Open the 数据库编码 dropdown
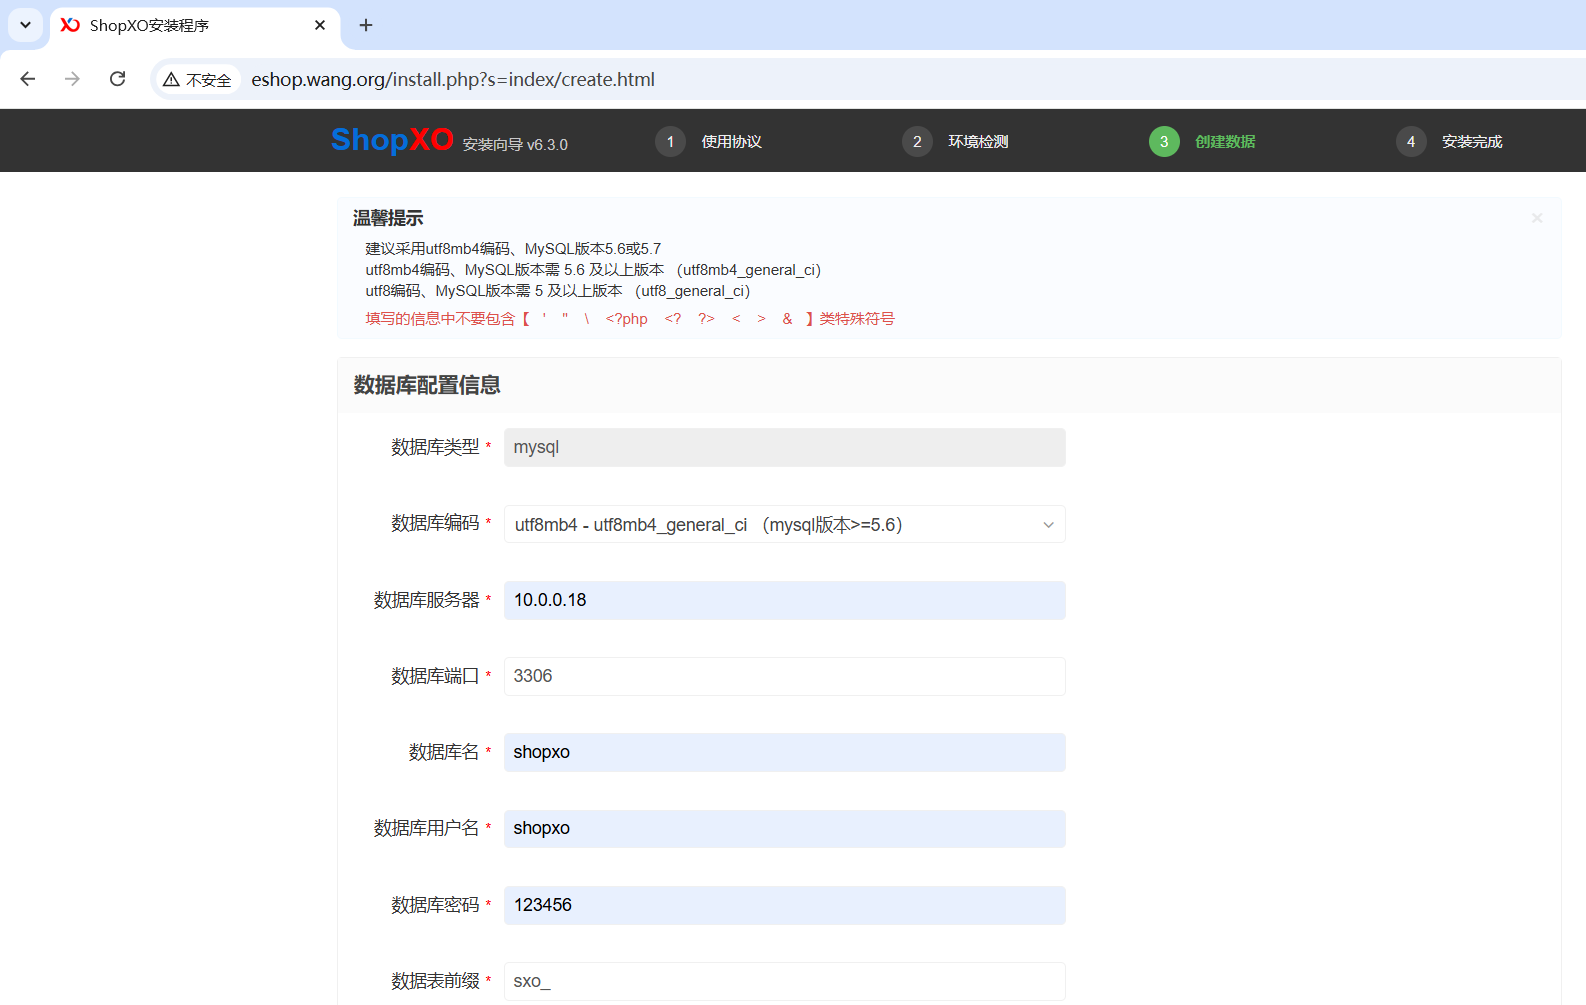The image size is (1586, 1005). (785, 524)
